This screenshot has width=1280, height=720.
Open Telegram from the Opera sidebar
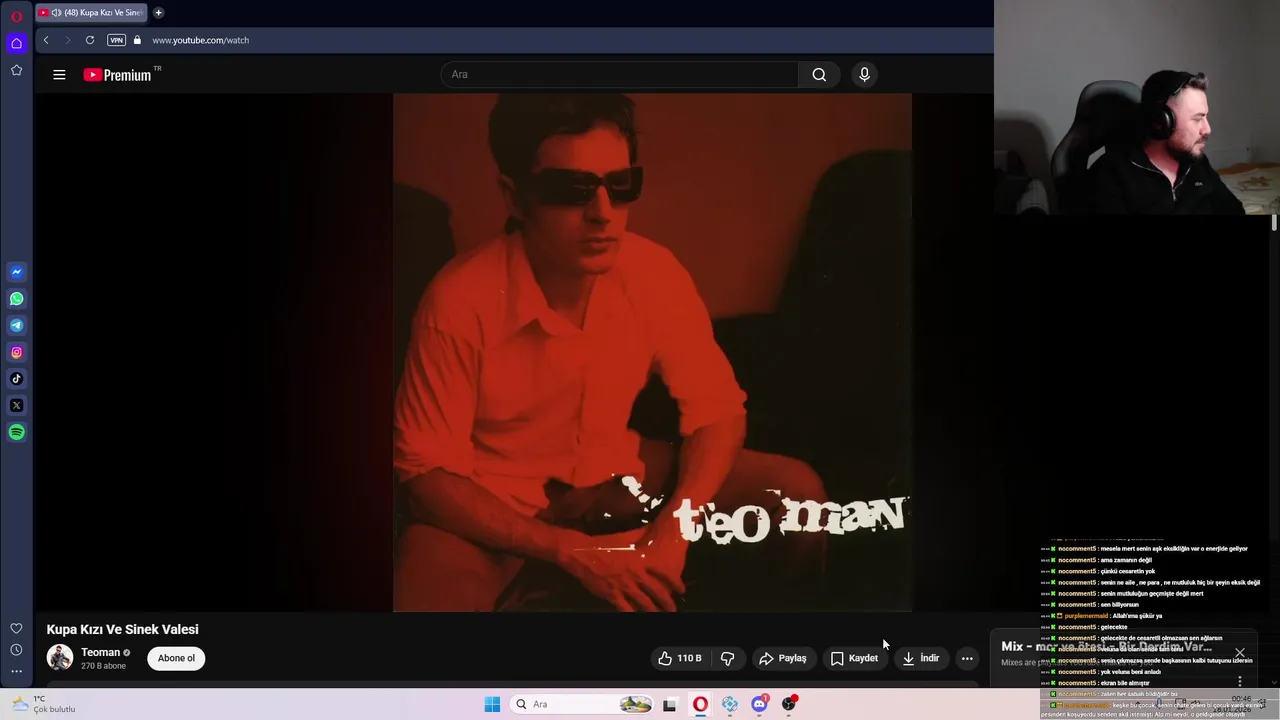coord(16,325)
